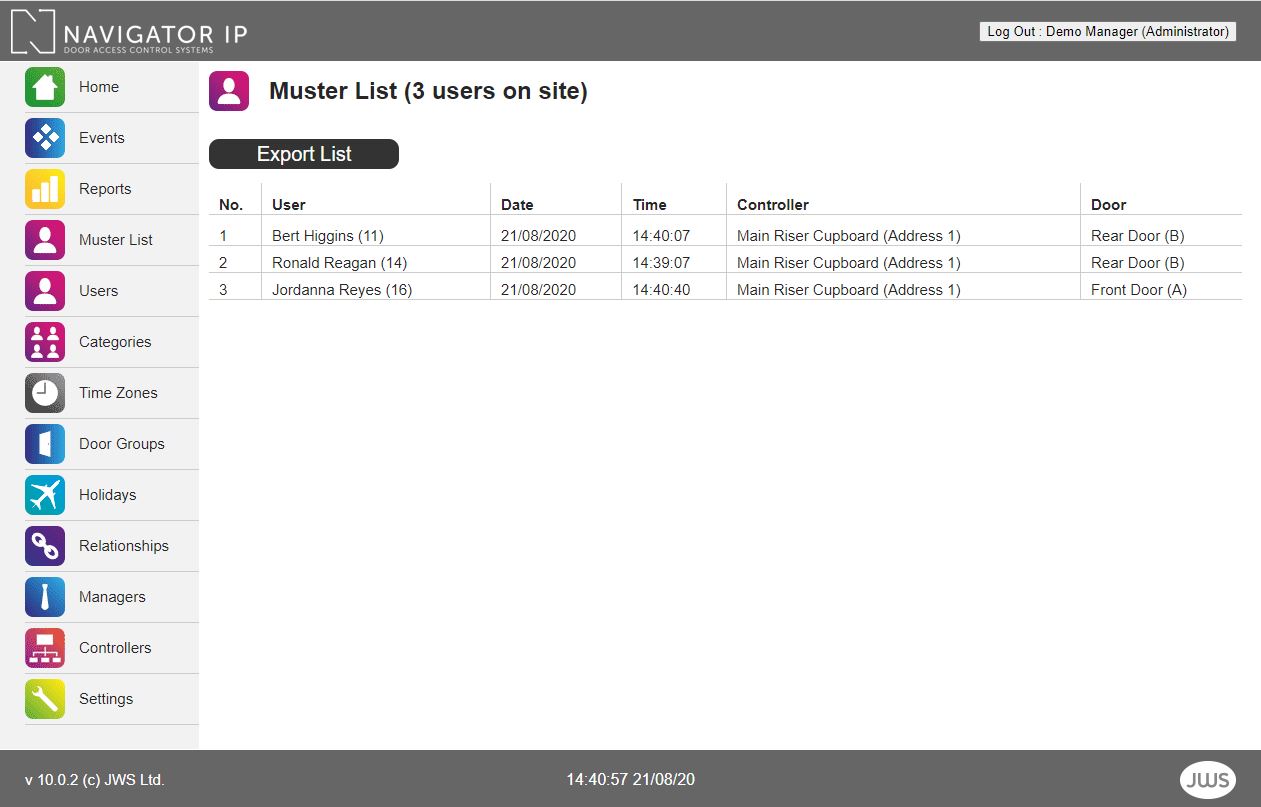Click the Controller column header
The height and width of the screenshot is (807, 1261).
pos(773,204)
